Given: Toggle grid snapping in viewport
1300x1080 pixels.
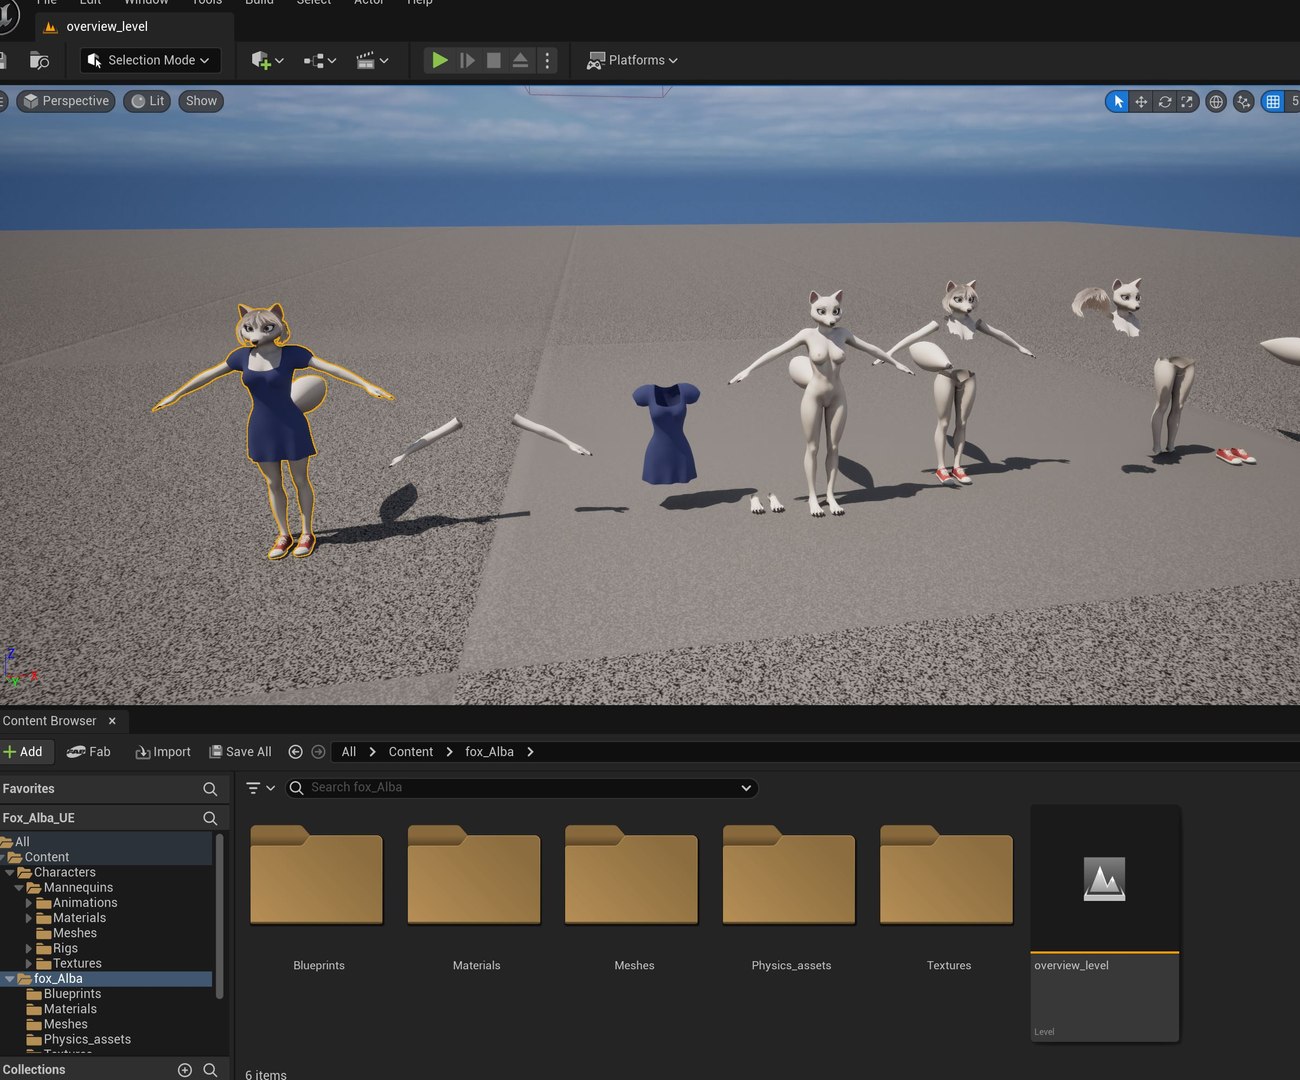Looking at the screenshot, I should coord(1273,101).
